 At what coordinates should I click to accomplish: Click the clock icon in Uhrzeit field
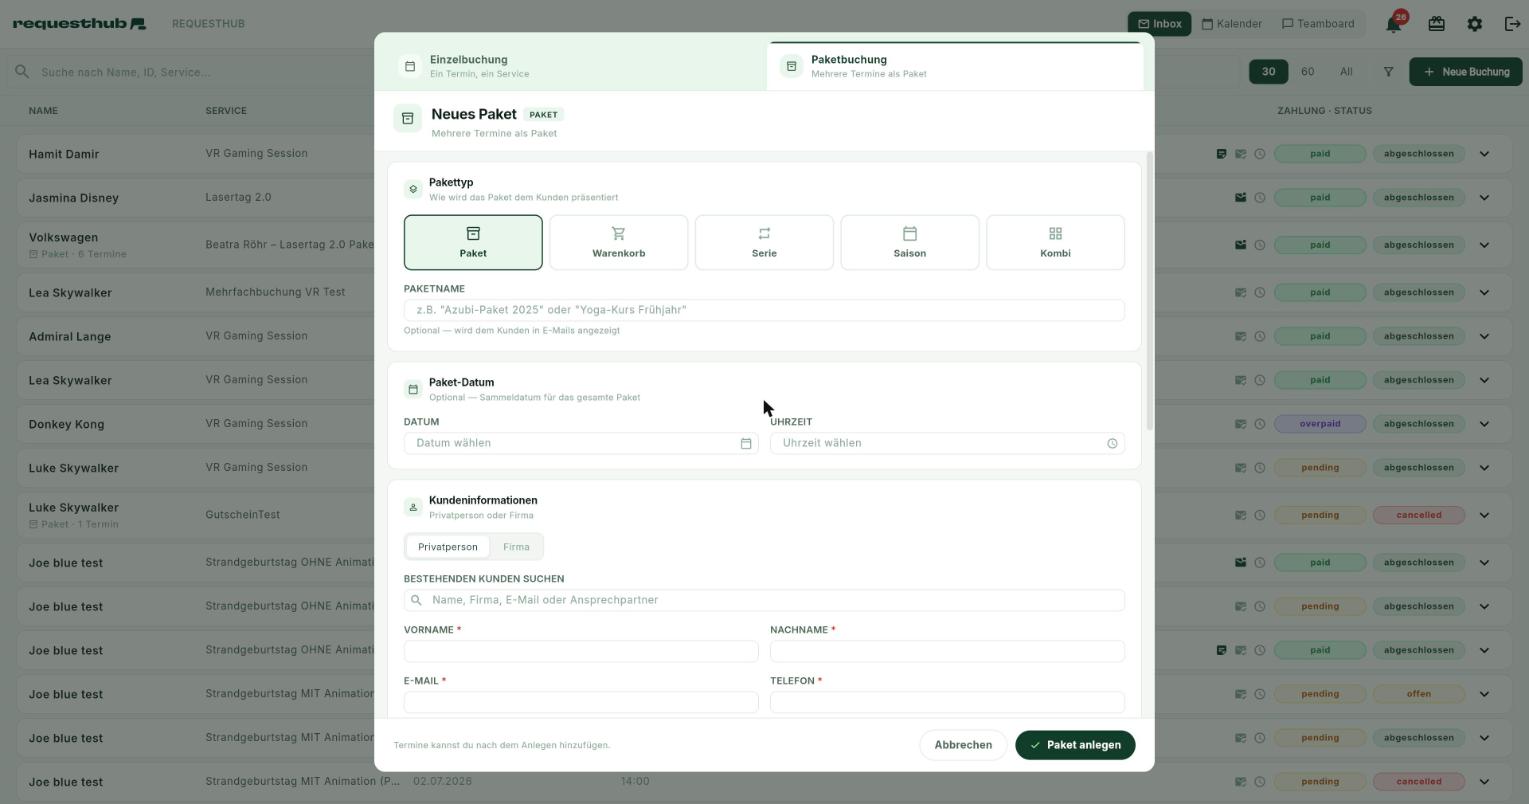pyautogui.click(x=1112, y=443)
